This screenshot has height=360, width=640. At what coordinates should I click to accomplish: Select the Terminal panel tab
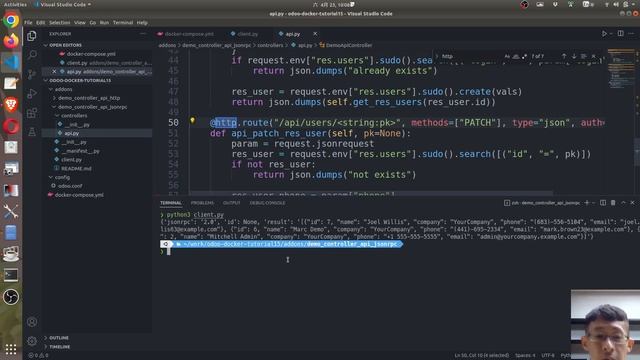[x=171, y=203]
